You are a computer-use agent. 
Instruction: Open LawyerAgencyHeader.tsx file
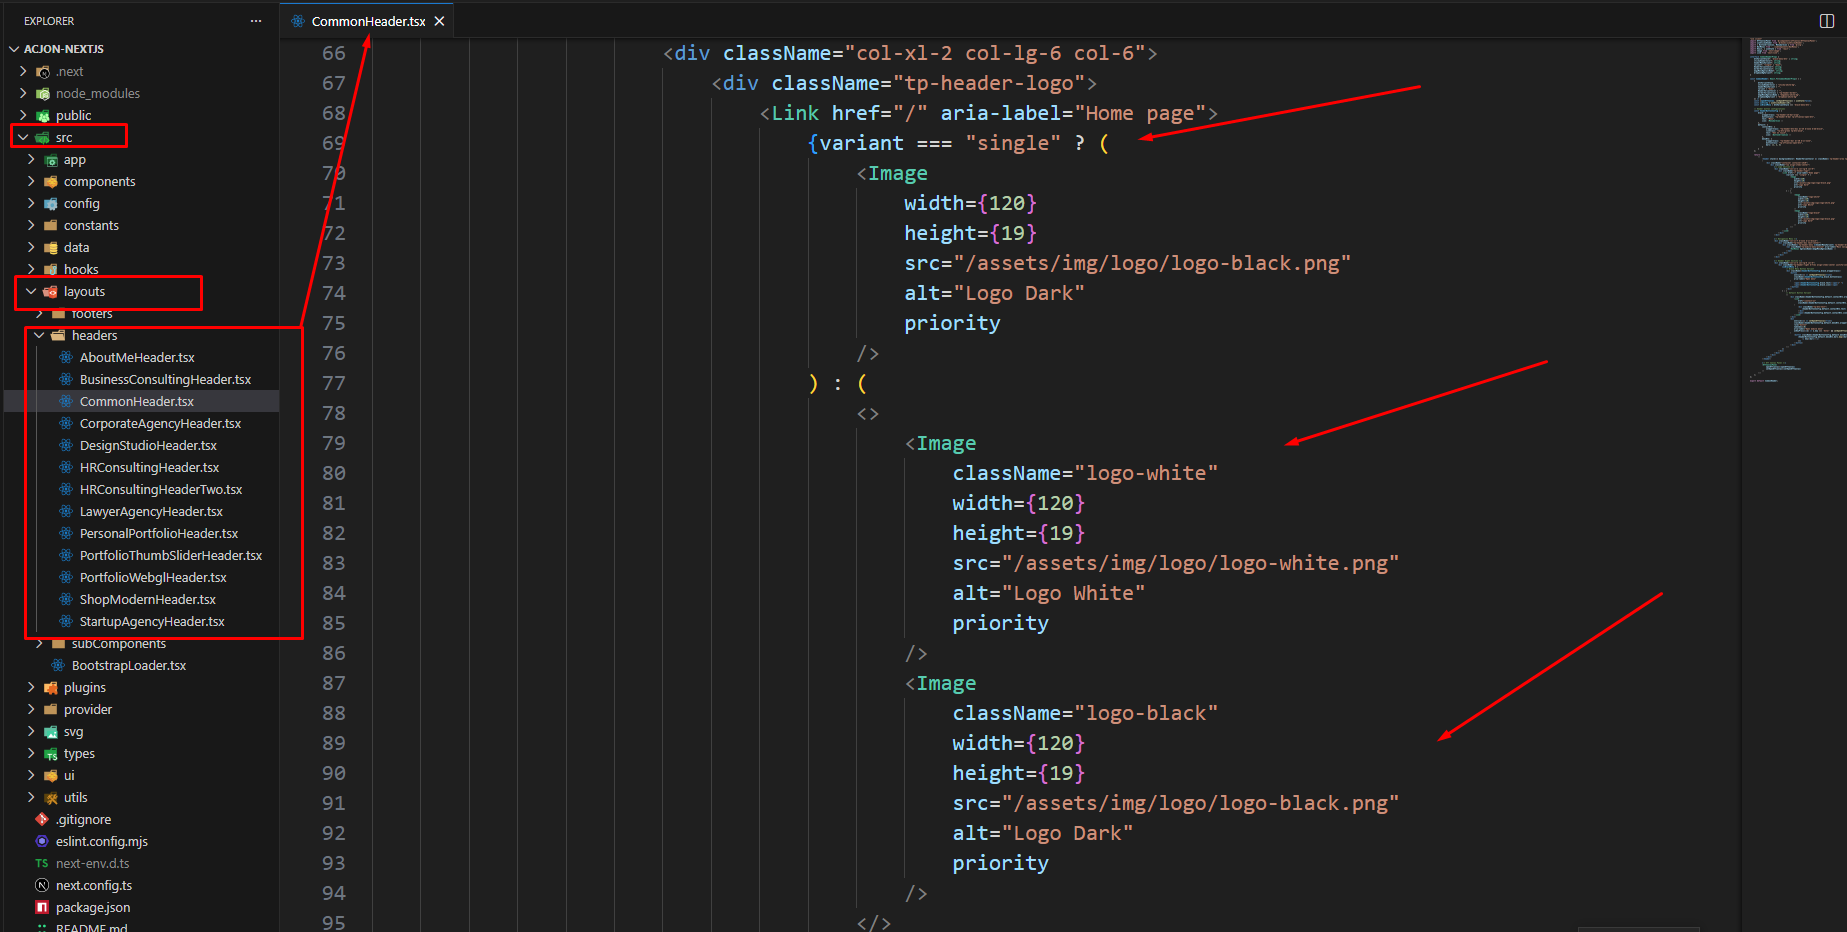point(151,511)
